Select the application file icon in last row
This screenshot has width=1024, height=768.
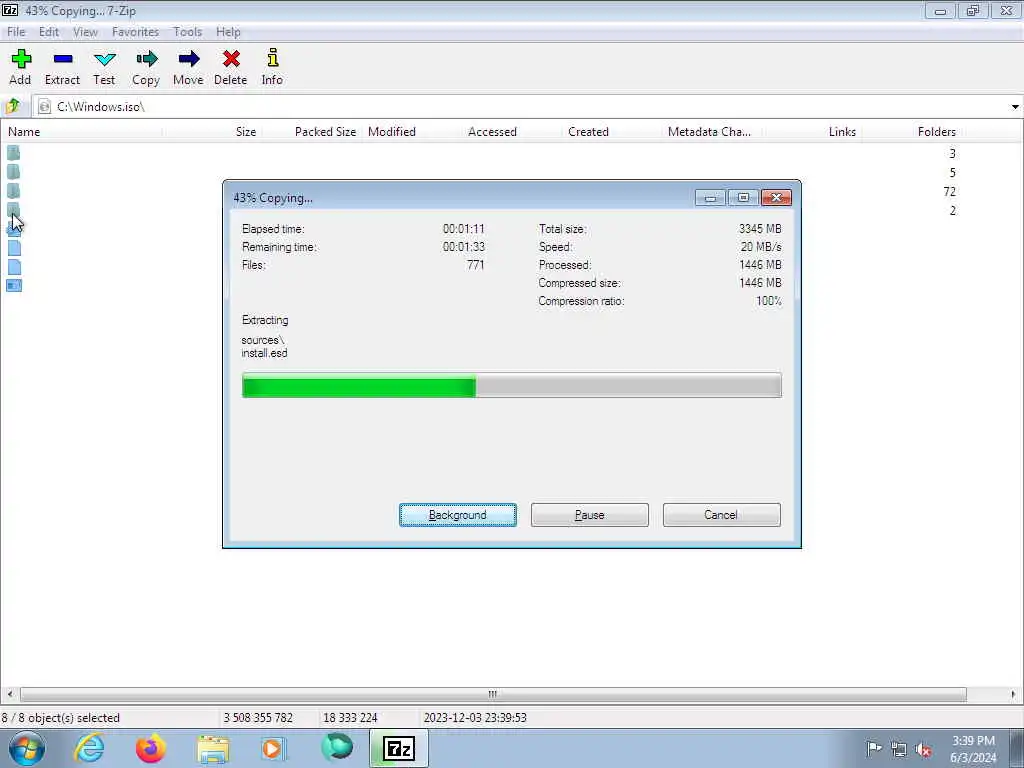(x=14, y=285)
